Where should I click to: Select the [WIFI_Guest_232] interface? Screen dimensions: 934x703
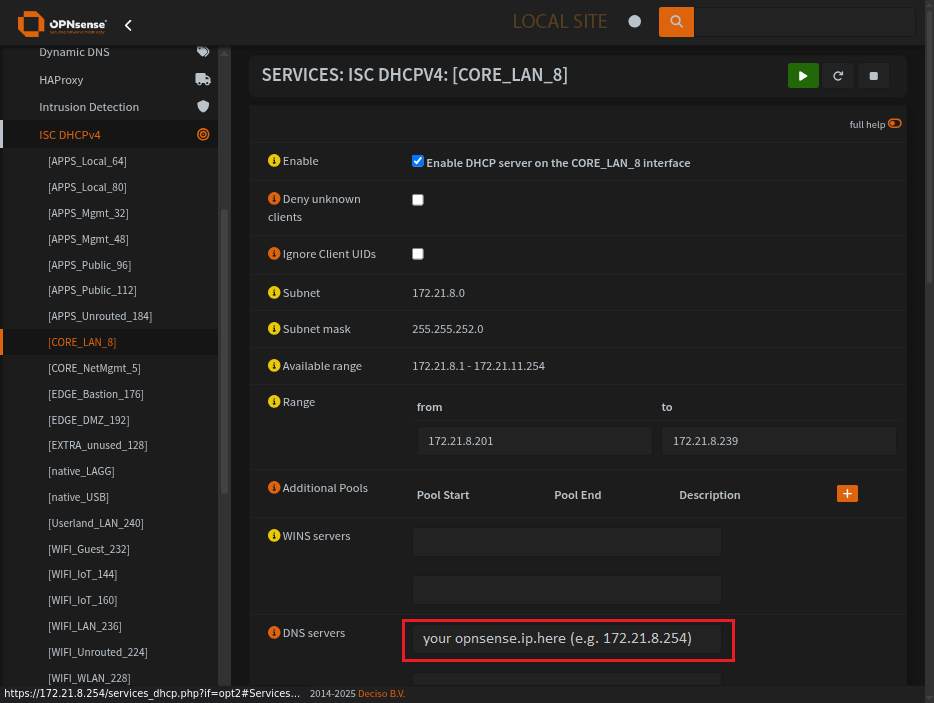(x=89, y=549)
